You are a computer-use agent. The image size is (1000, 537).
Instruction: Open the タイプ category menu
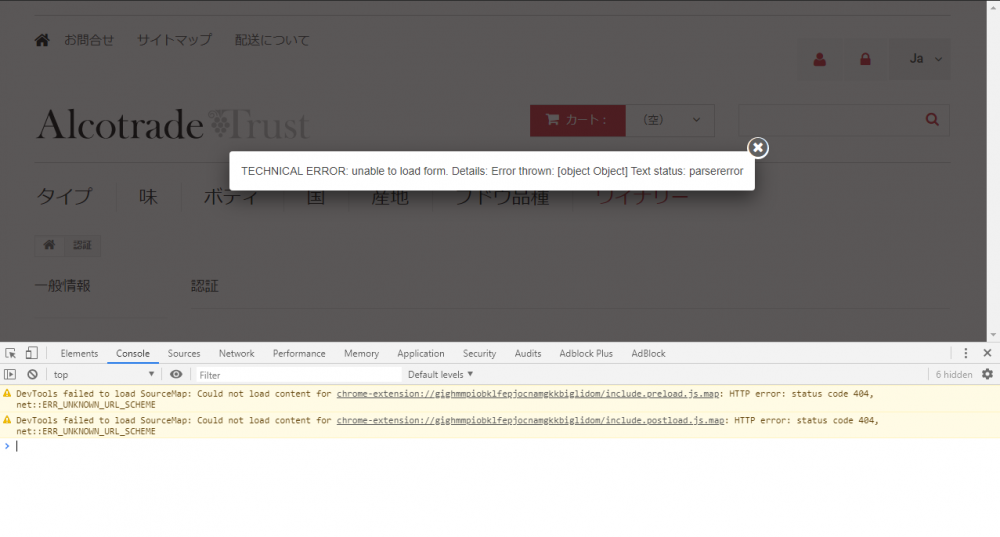(x=64, y=196)
